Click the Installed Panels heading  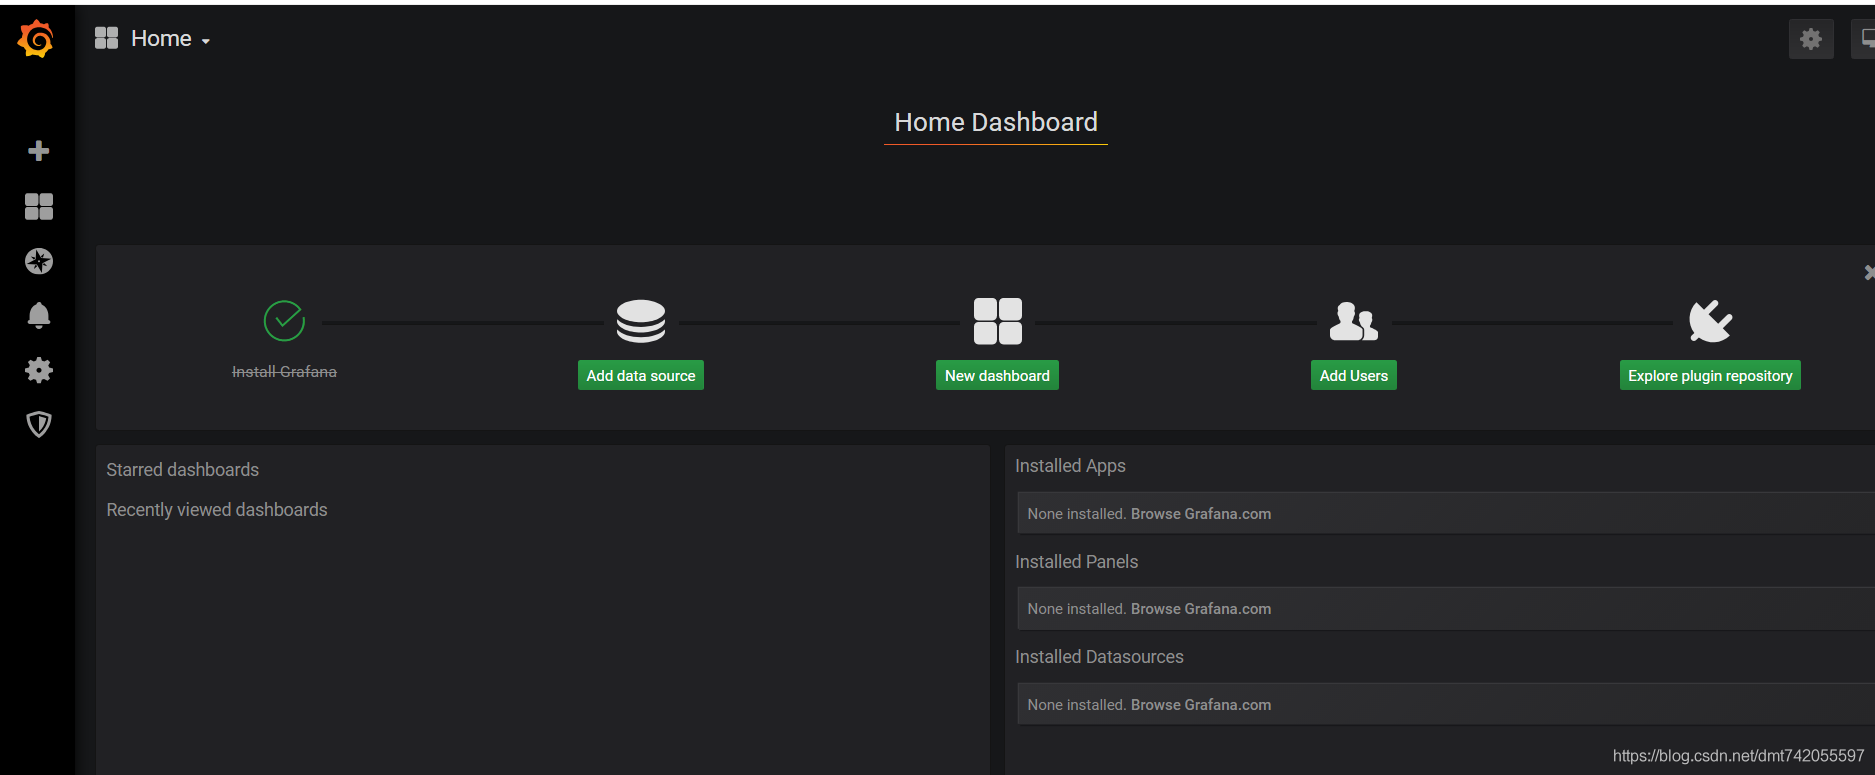(x=1076, y=562)
